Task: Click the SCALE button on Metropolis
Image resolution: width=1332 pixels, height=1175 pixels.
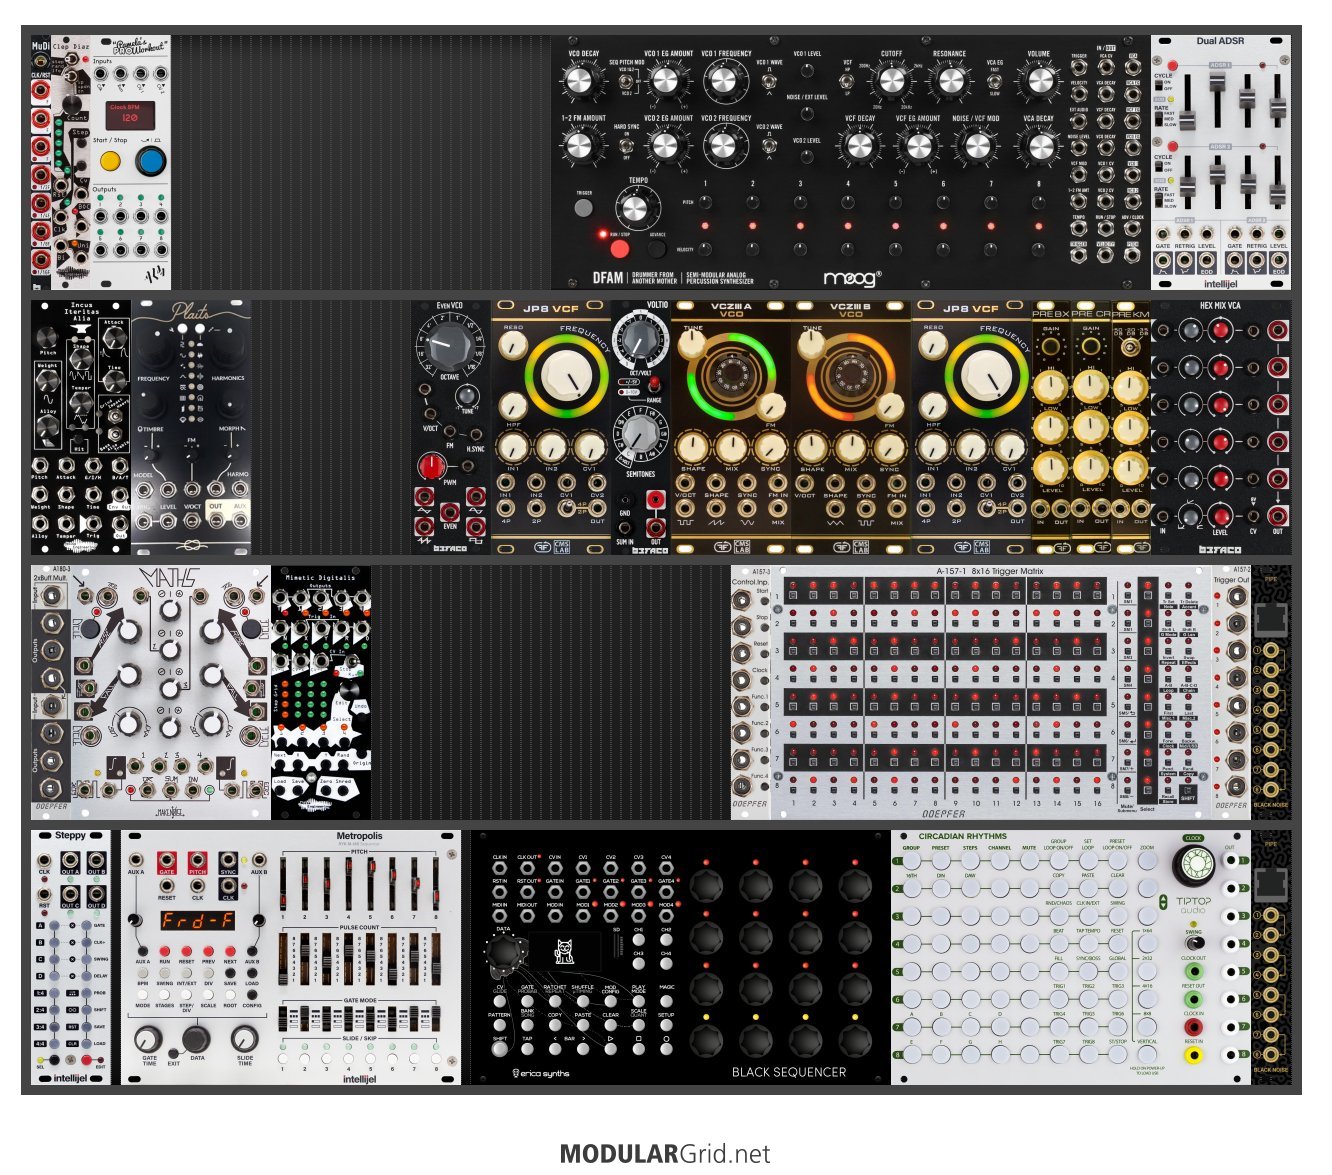Action: coord(208,995)
